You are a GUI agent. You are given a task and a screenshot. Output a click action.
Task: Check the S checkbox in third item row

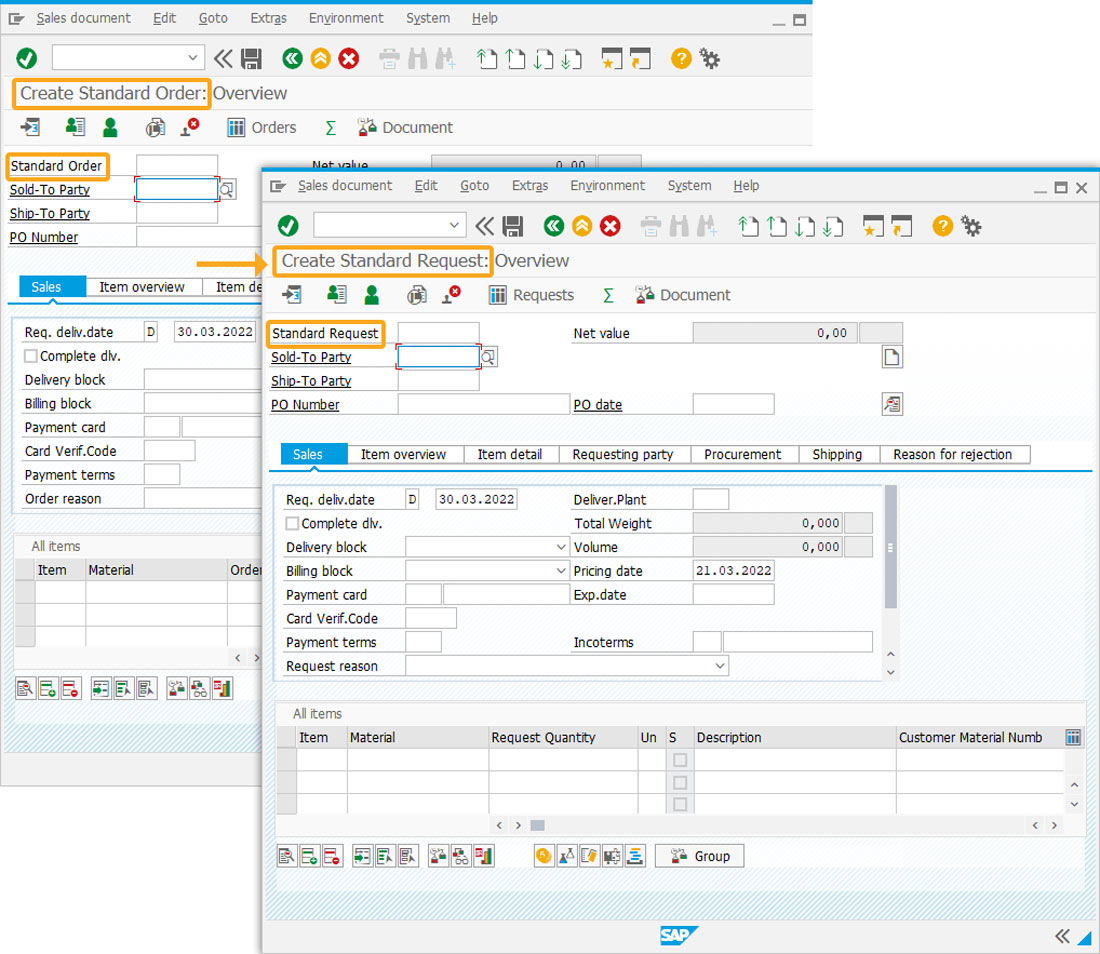(x=680, y=804)
